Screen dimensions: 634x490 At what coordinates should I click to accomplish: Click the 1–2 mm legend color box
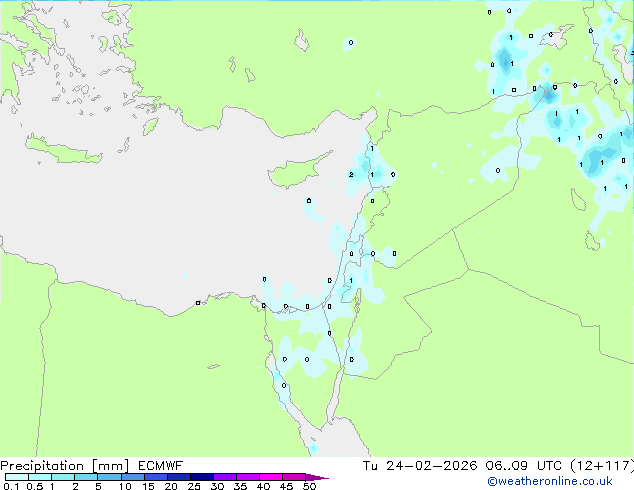coord(63,477)
